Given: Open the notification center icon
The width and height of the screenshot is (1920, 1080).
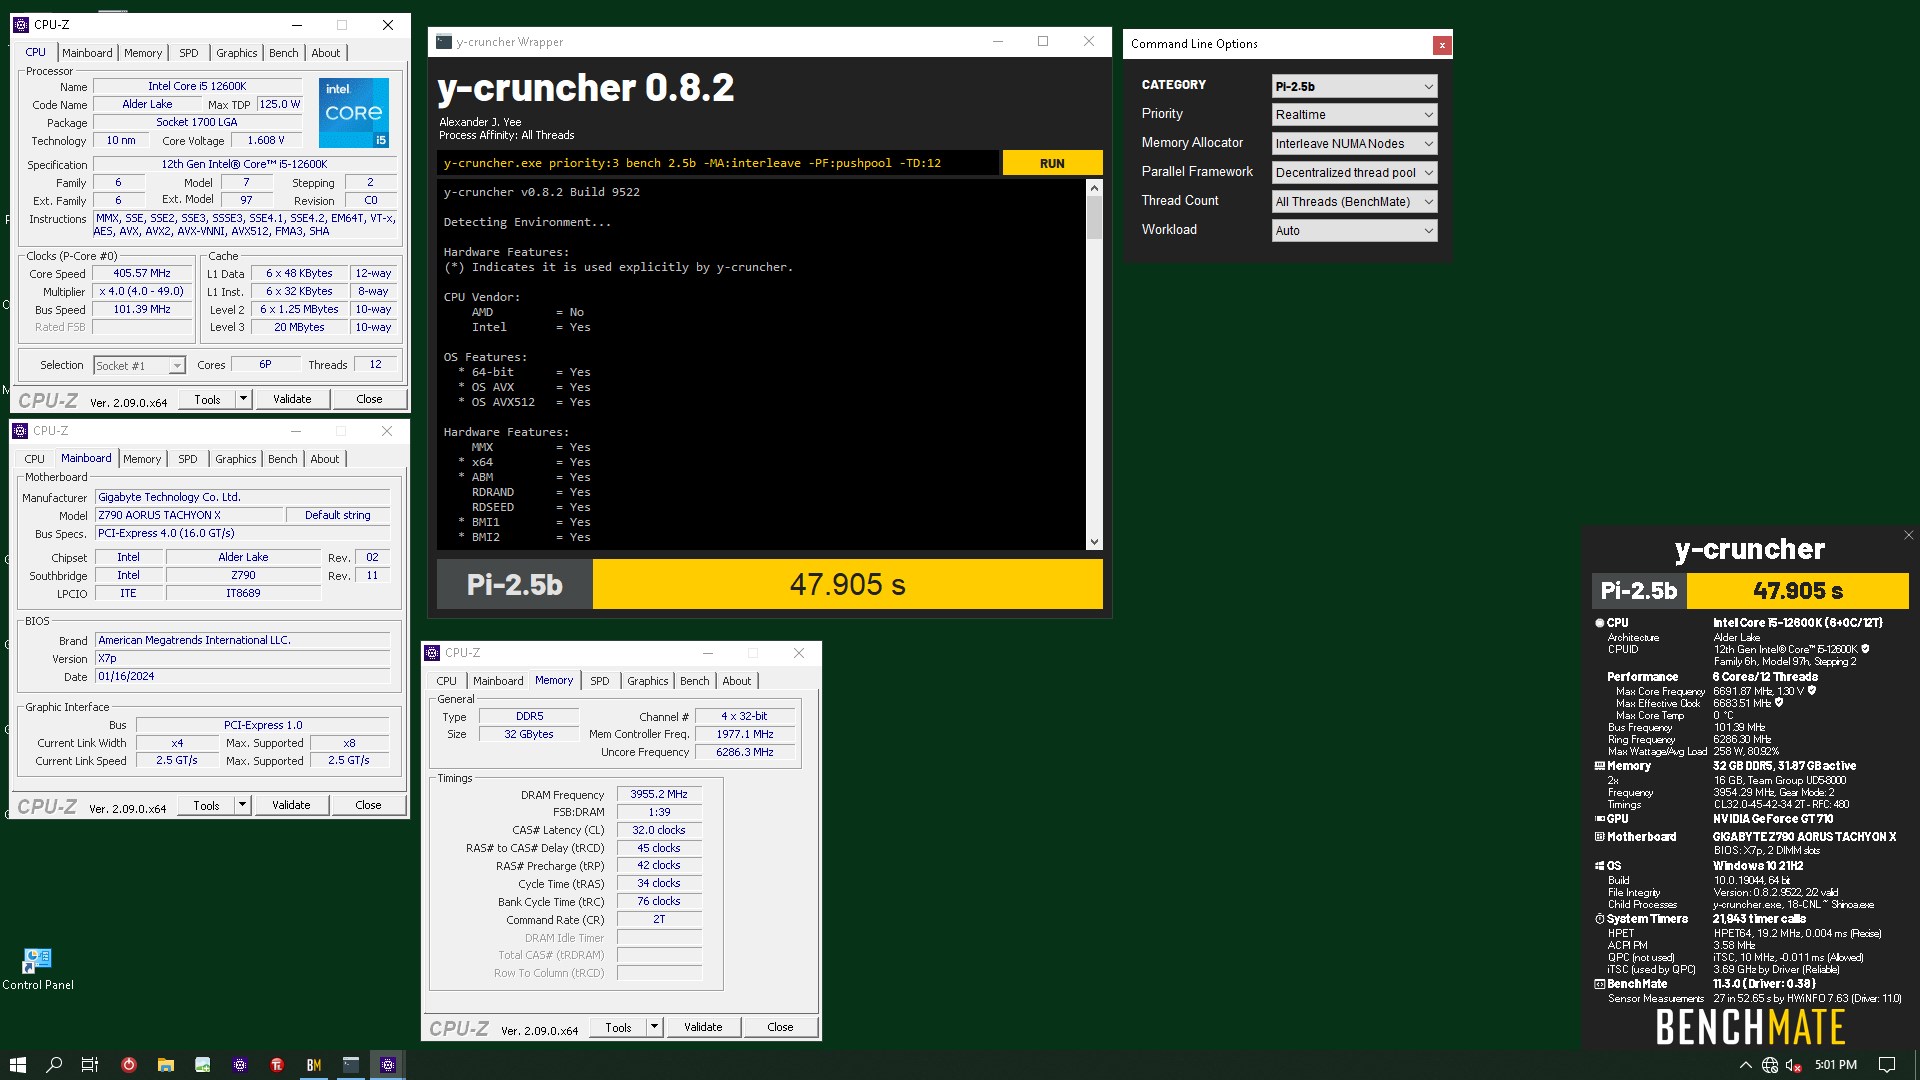Looking at the screenshot, I should coord(1887,1065).
